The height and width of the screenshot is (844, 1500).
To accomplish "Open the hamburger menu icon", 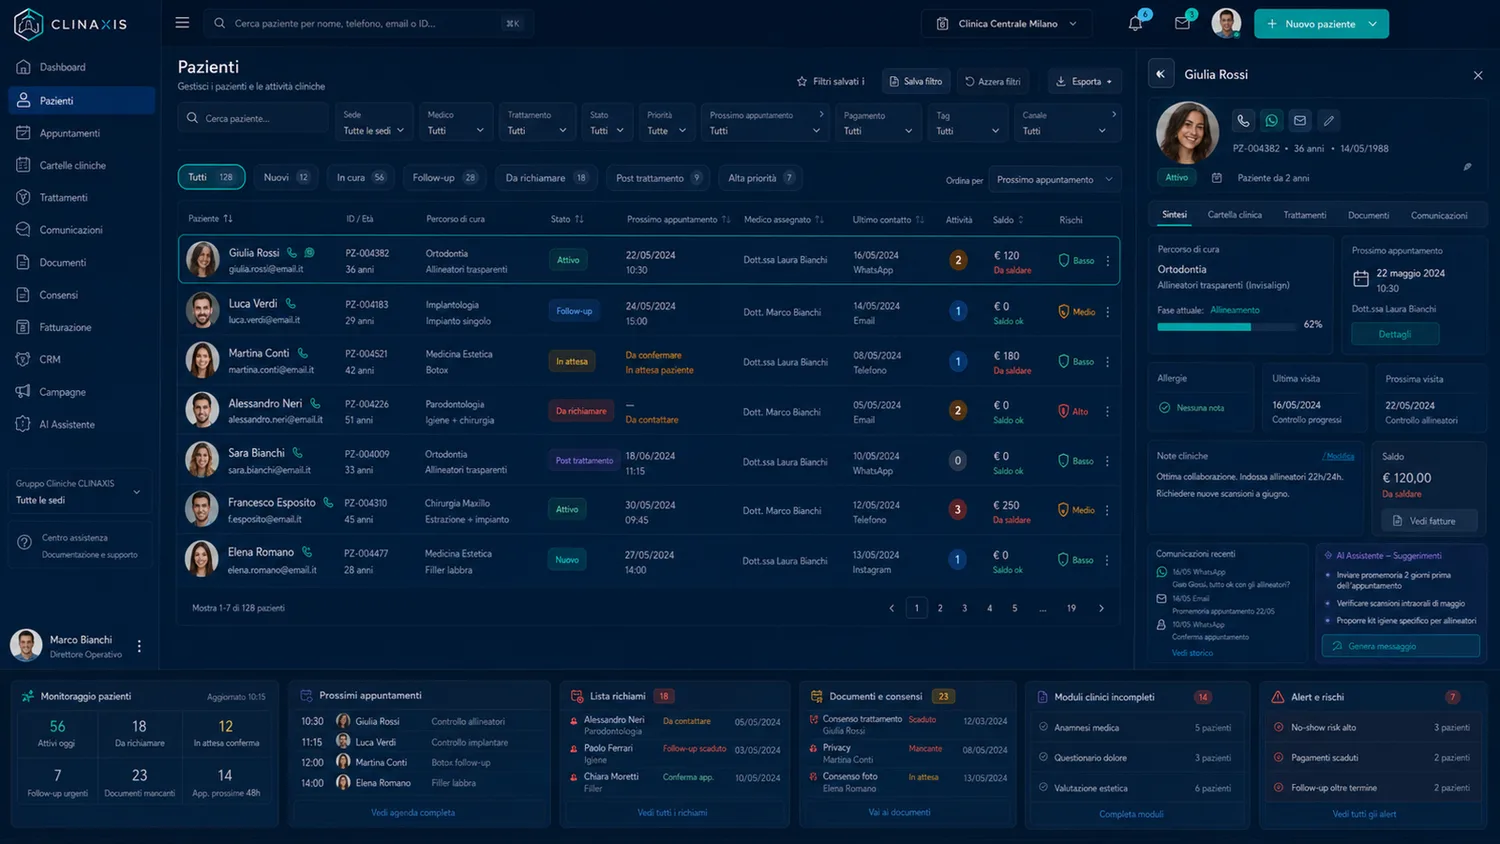I will (x=182, y=23).
